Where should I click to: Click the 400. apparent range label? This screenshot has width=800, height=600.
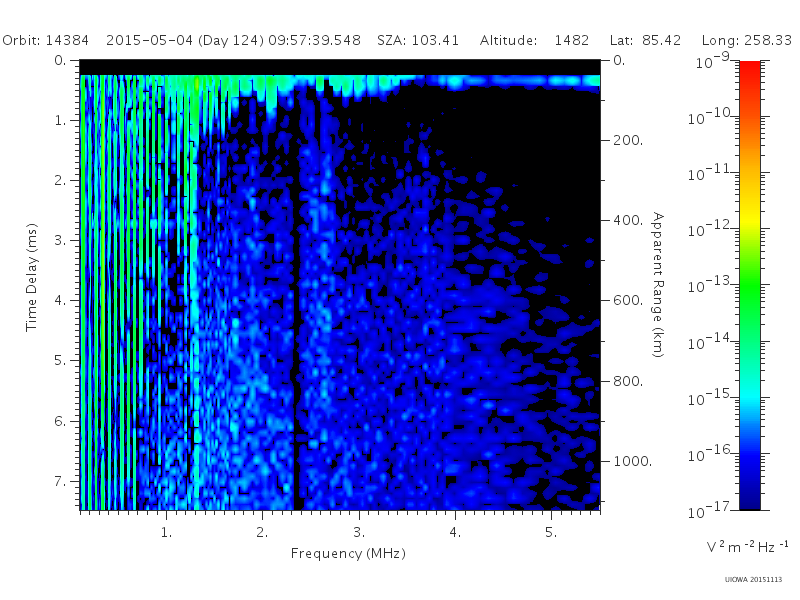[x=628, y=220]
